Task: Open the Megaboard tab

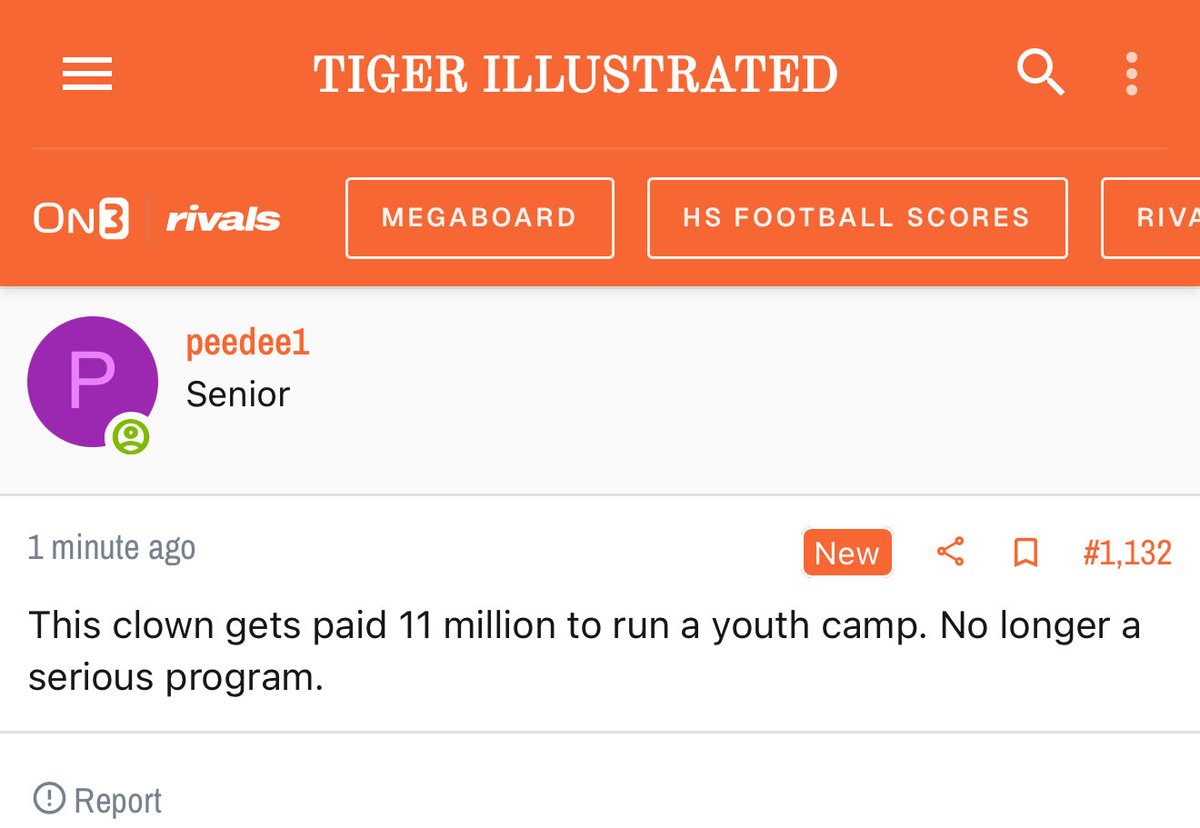Action: (479, 218)
